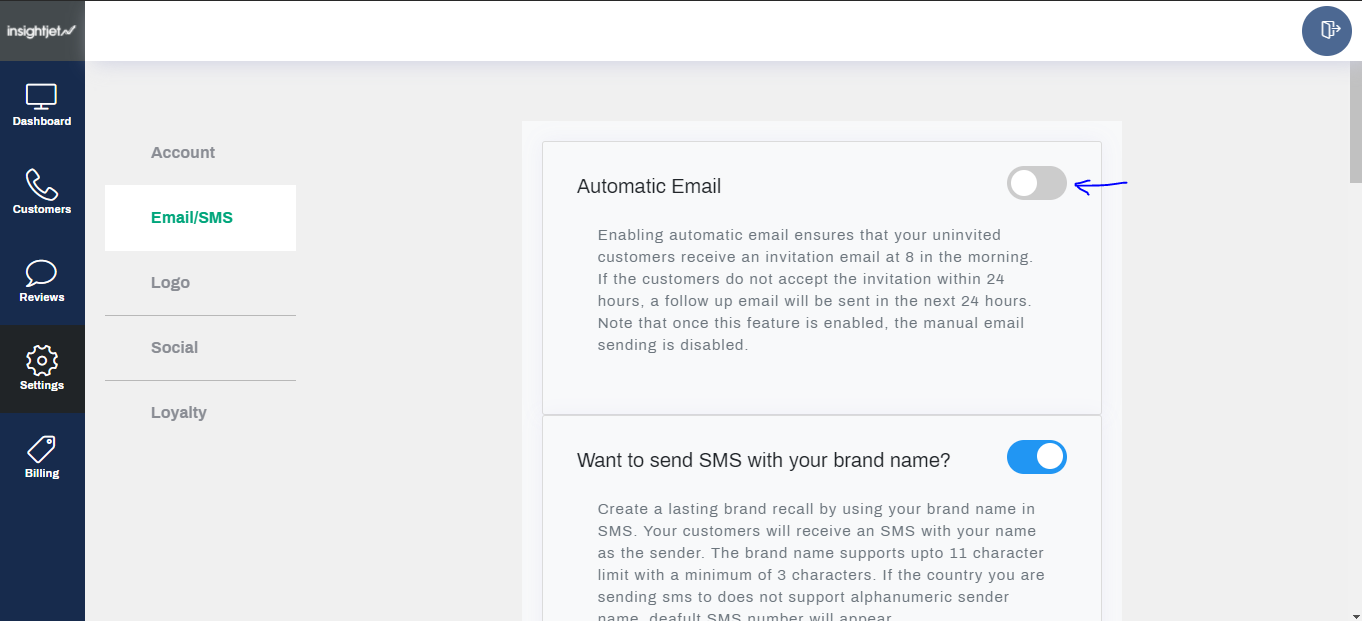Click the Automatic Email heading
This screenshot has width=1362, height=621.
point(649,186)
